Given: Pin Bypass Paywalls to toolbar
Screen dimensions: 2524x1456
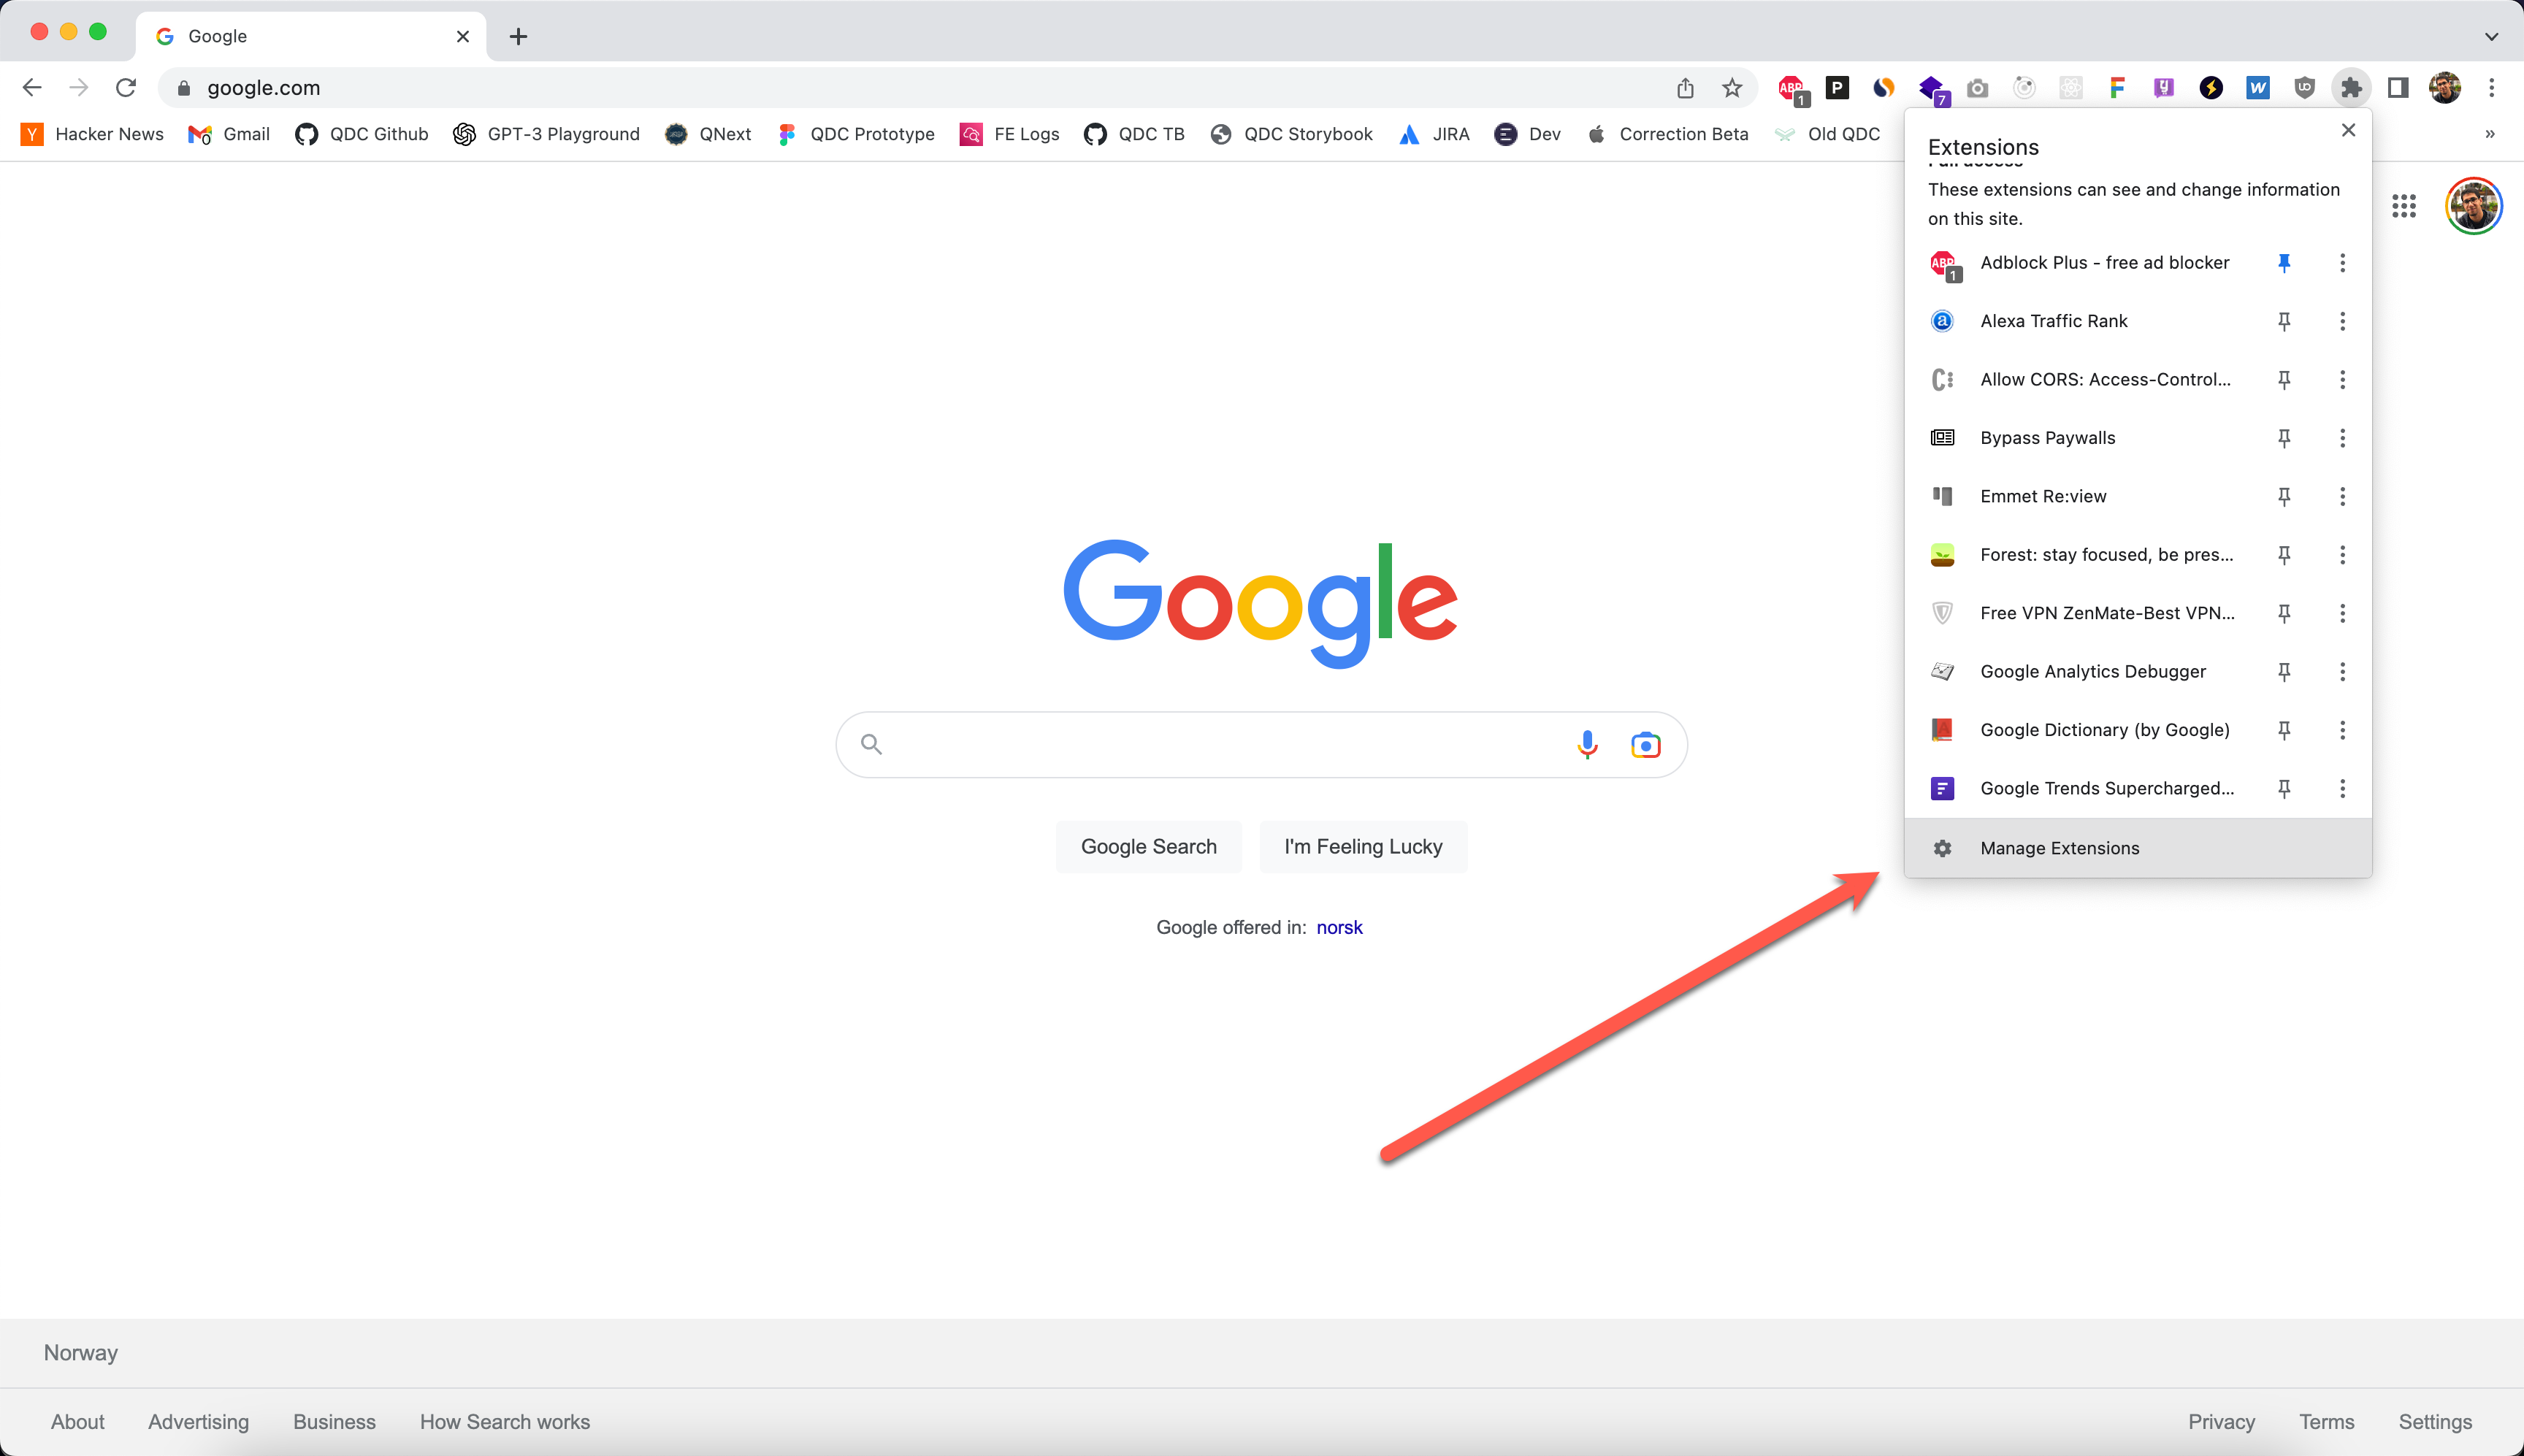Looking at the screenshot, I should [x=2284, y=438].
